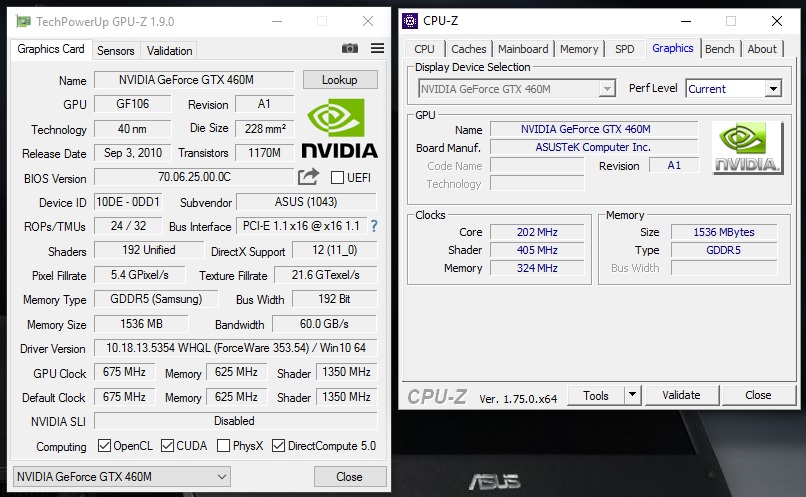Image resolution: width=806 pixels, height=497 pixels.
Task: Toggle the DirectCompute 5.0 checkbox
Action: [x=278, y=446]
